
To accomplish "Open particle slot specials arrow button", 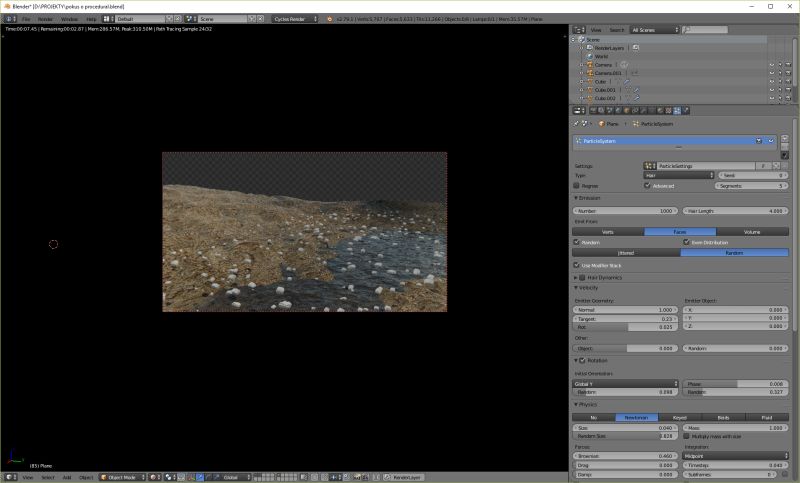I will (x=784, y=155).
